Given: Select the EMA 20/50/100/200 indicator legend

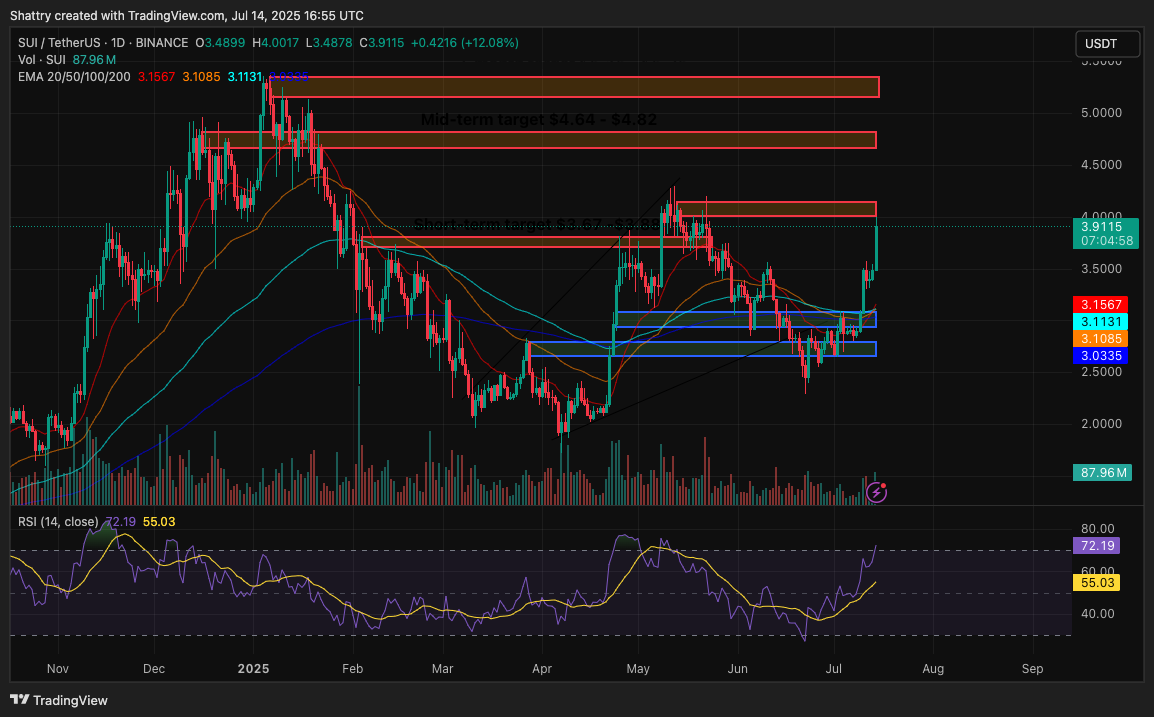Looking at the screenshot, I should 74,77.
